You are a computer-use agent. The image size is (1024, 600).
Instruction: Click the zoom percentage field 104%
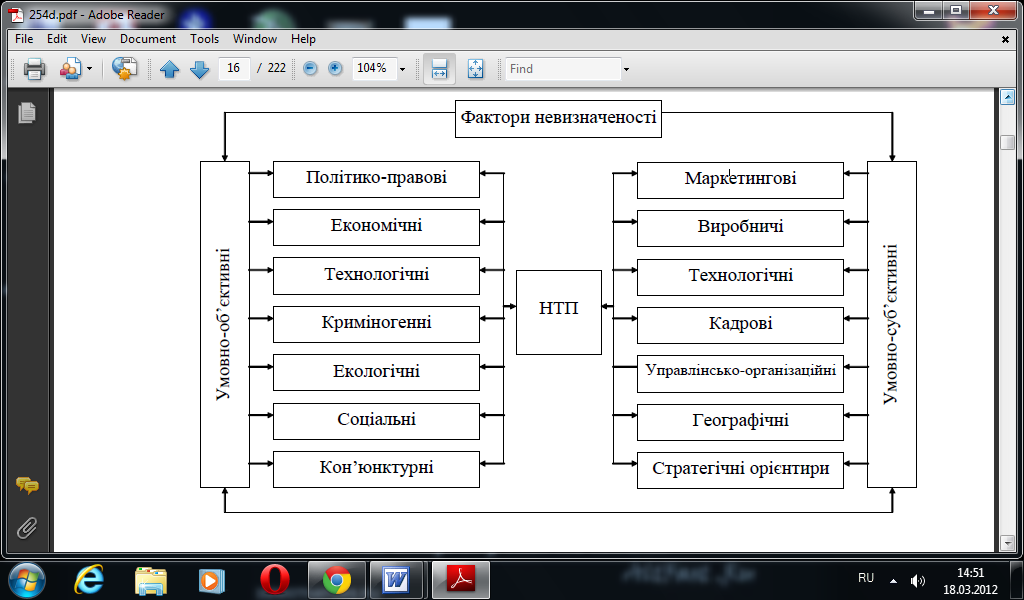[x=374, y=68]
